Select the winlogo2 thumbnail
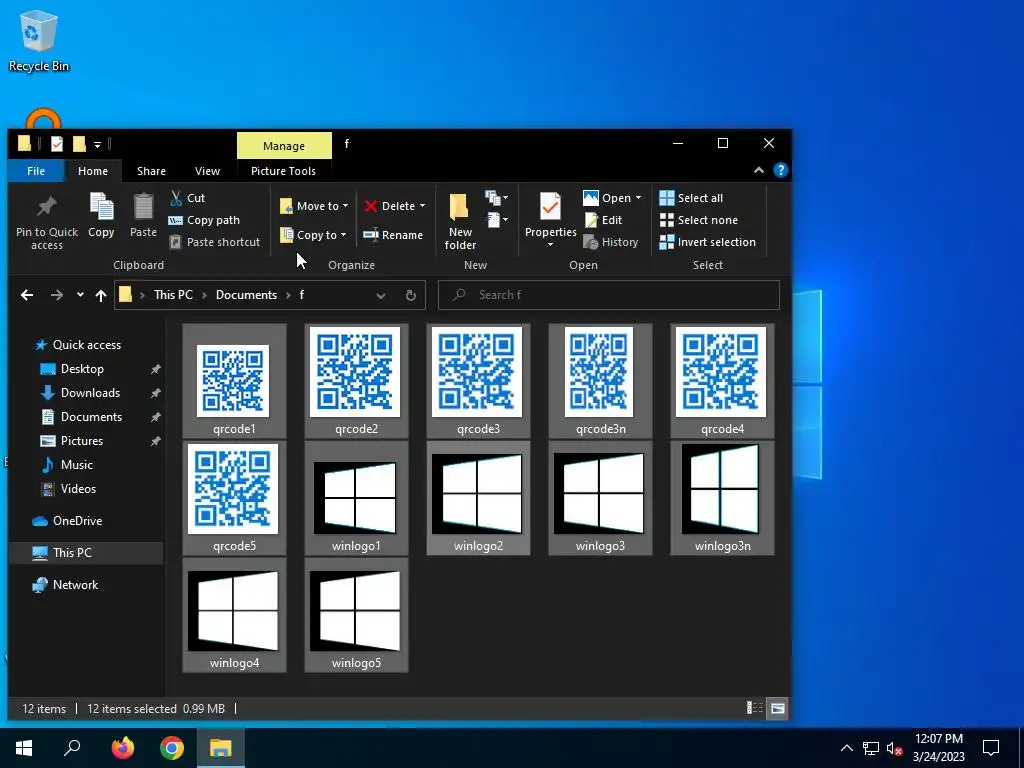 [x=478, y=498]
